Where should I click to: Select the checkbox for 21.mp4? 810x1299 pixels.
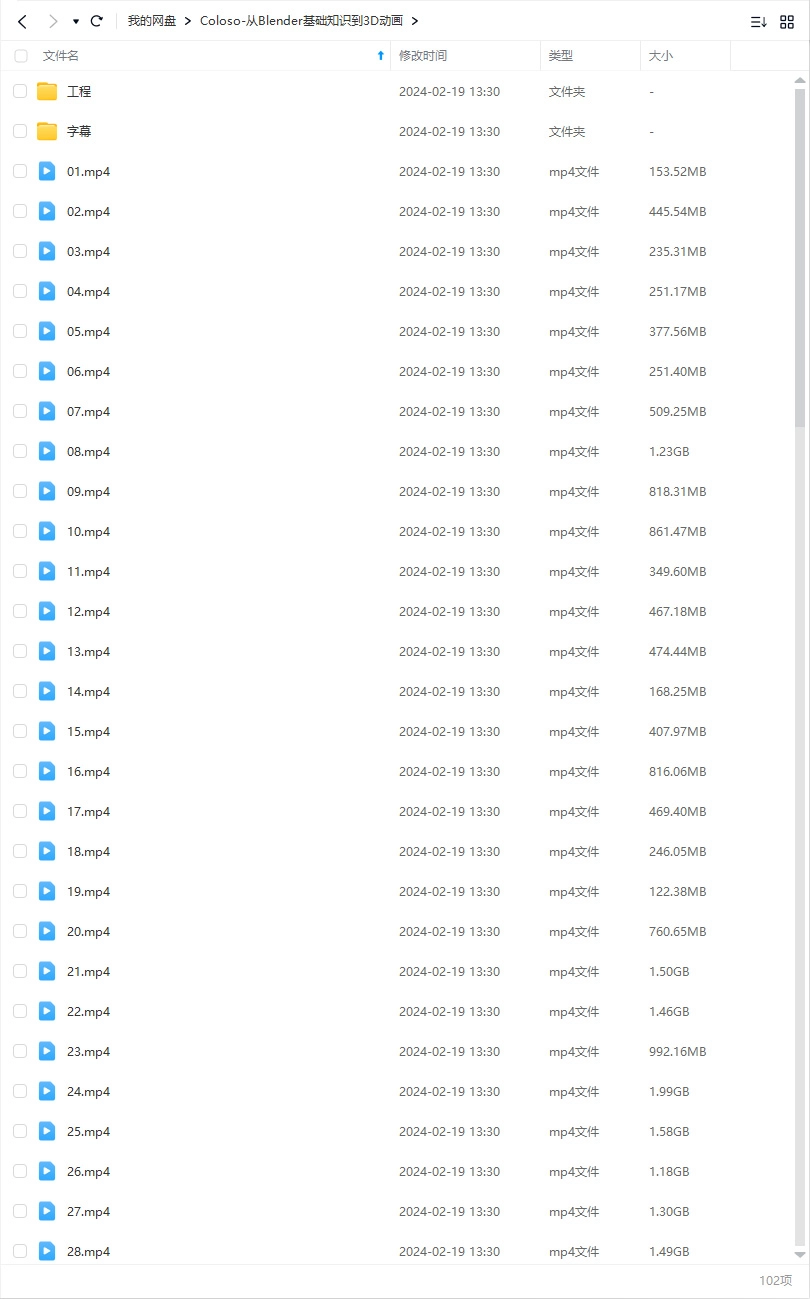20,971
